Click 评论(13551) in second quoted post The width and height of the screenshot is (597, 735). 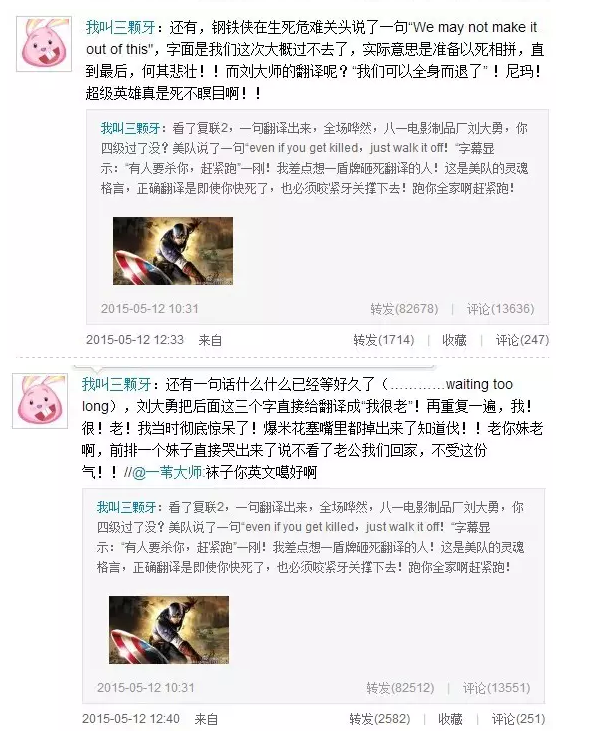[496, 688]
